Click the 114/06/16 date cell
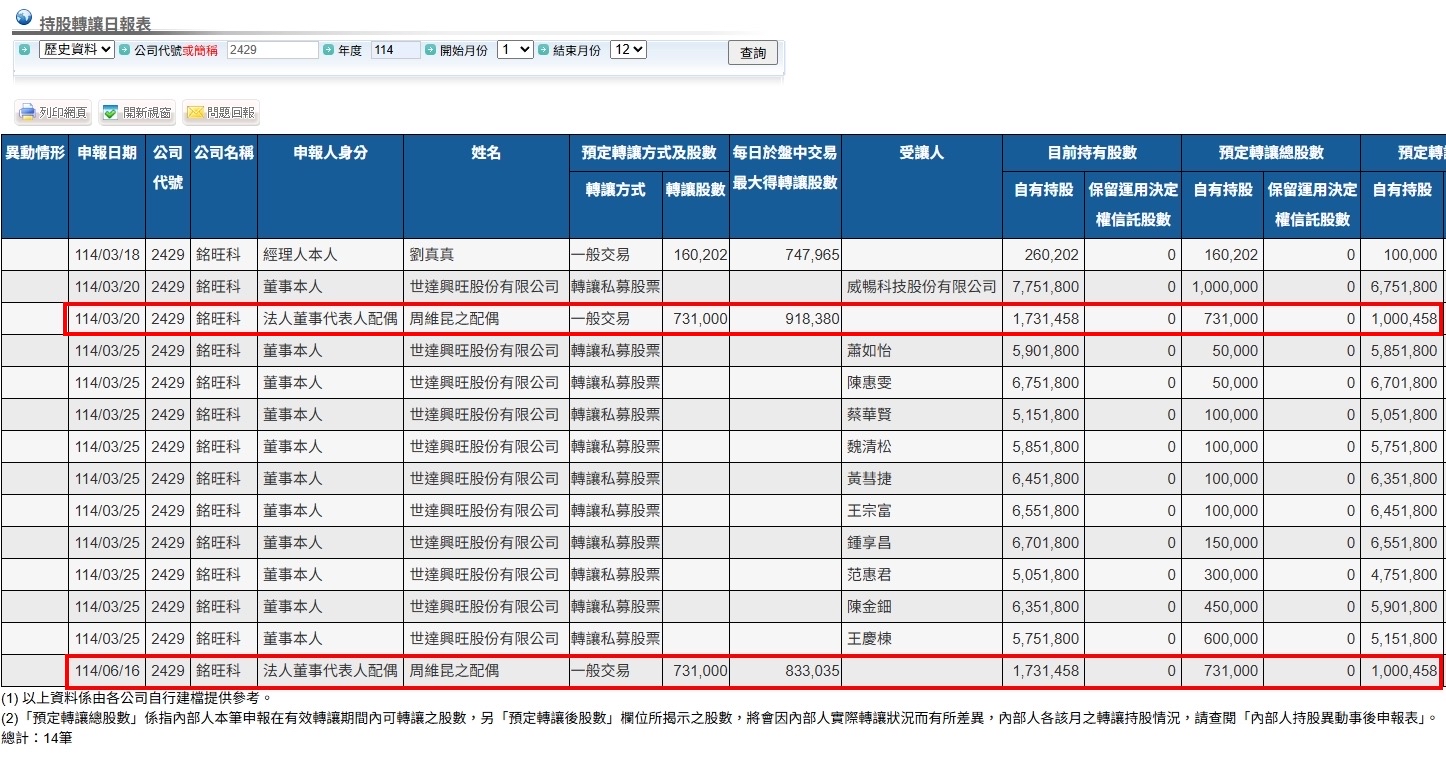The width and height of the screenshot is (1446, 778). pos(107,671)
